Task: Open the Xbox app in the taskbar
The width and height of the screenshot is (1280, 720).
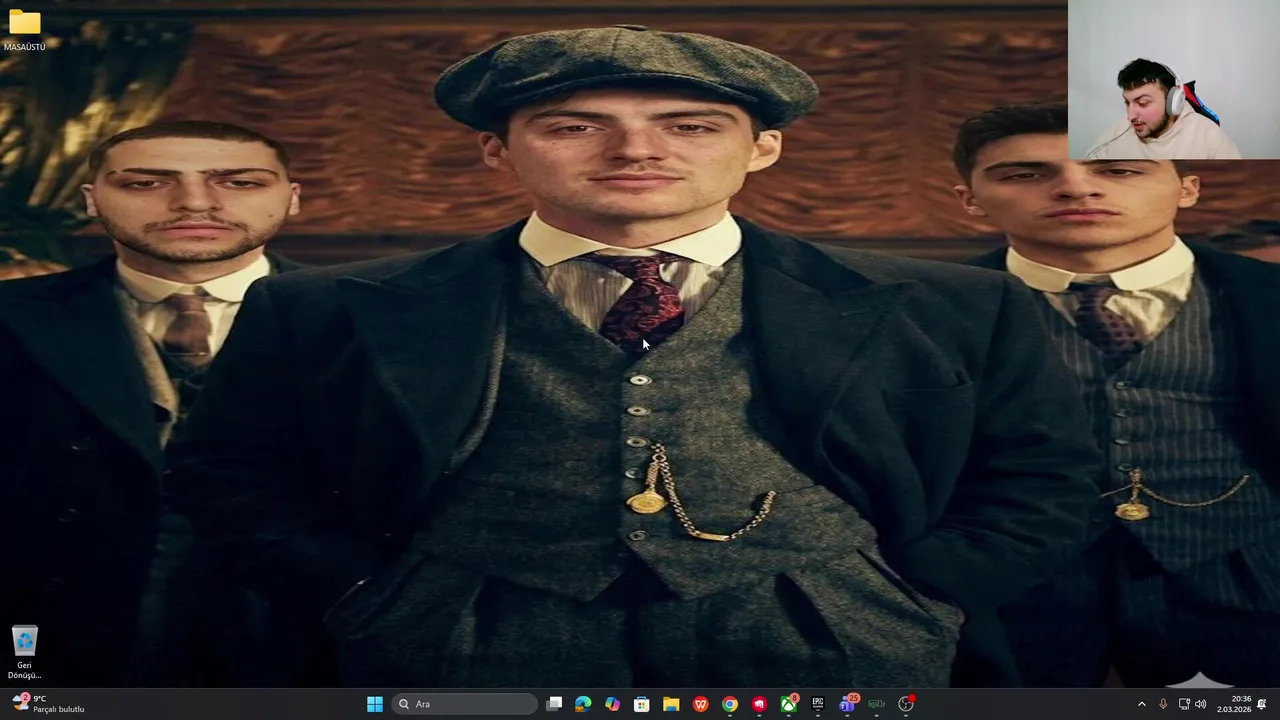Action: [789, 704]
